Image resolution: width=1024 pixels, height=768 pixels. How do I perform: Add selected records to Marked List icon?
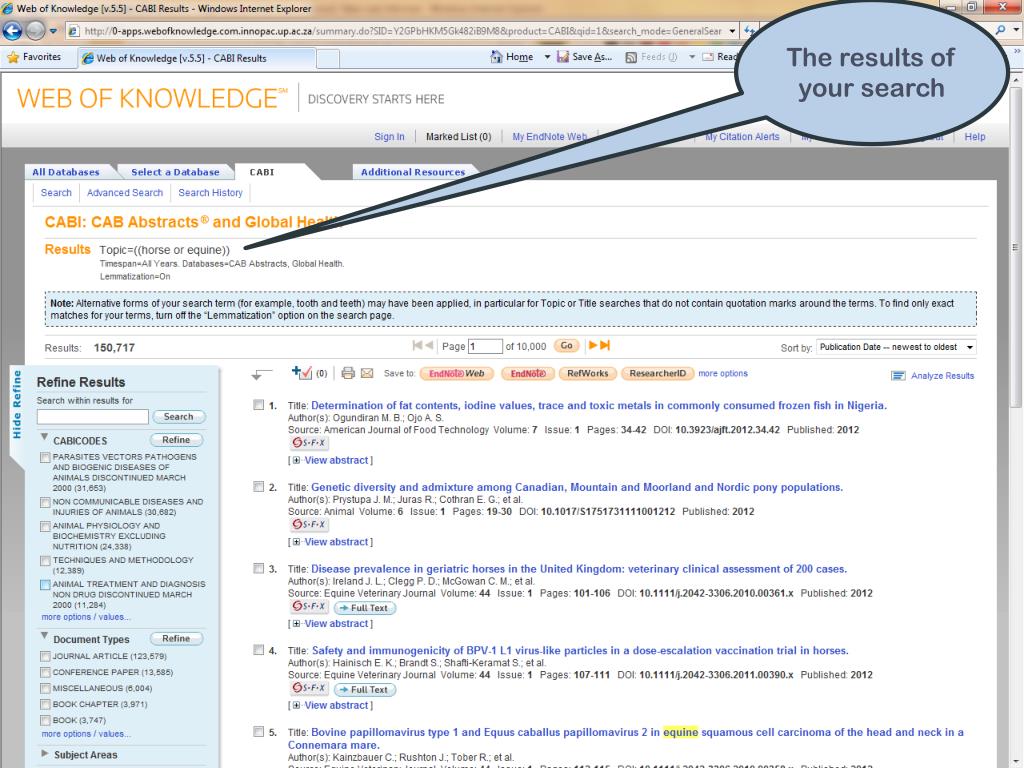click(302, 373)
